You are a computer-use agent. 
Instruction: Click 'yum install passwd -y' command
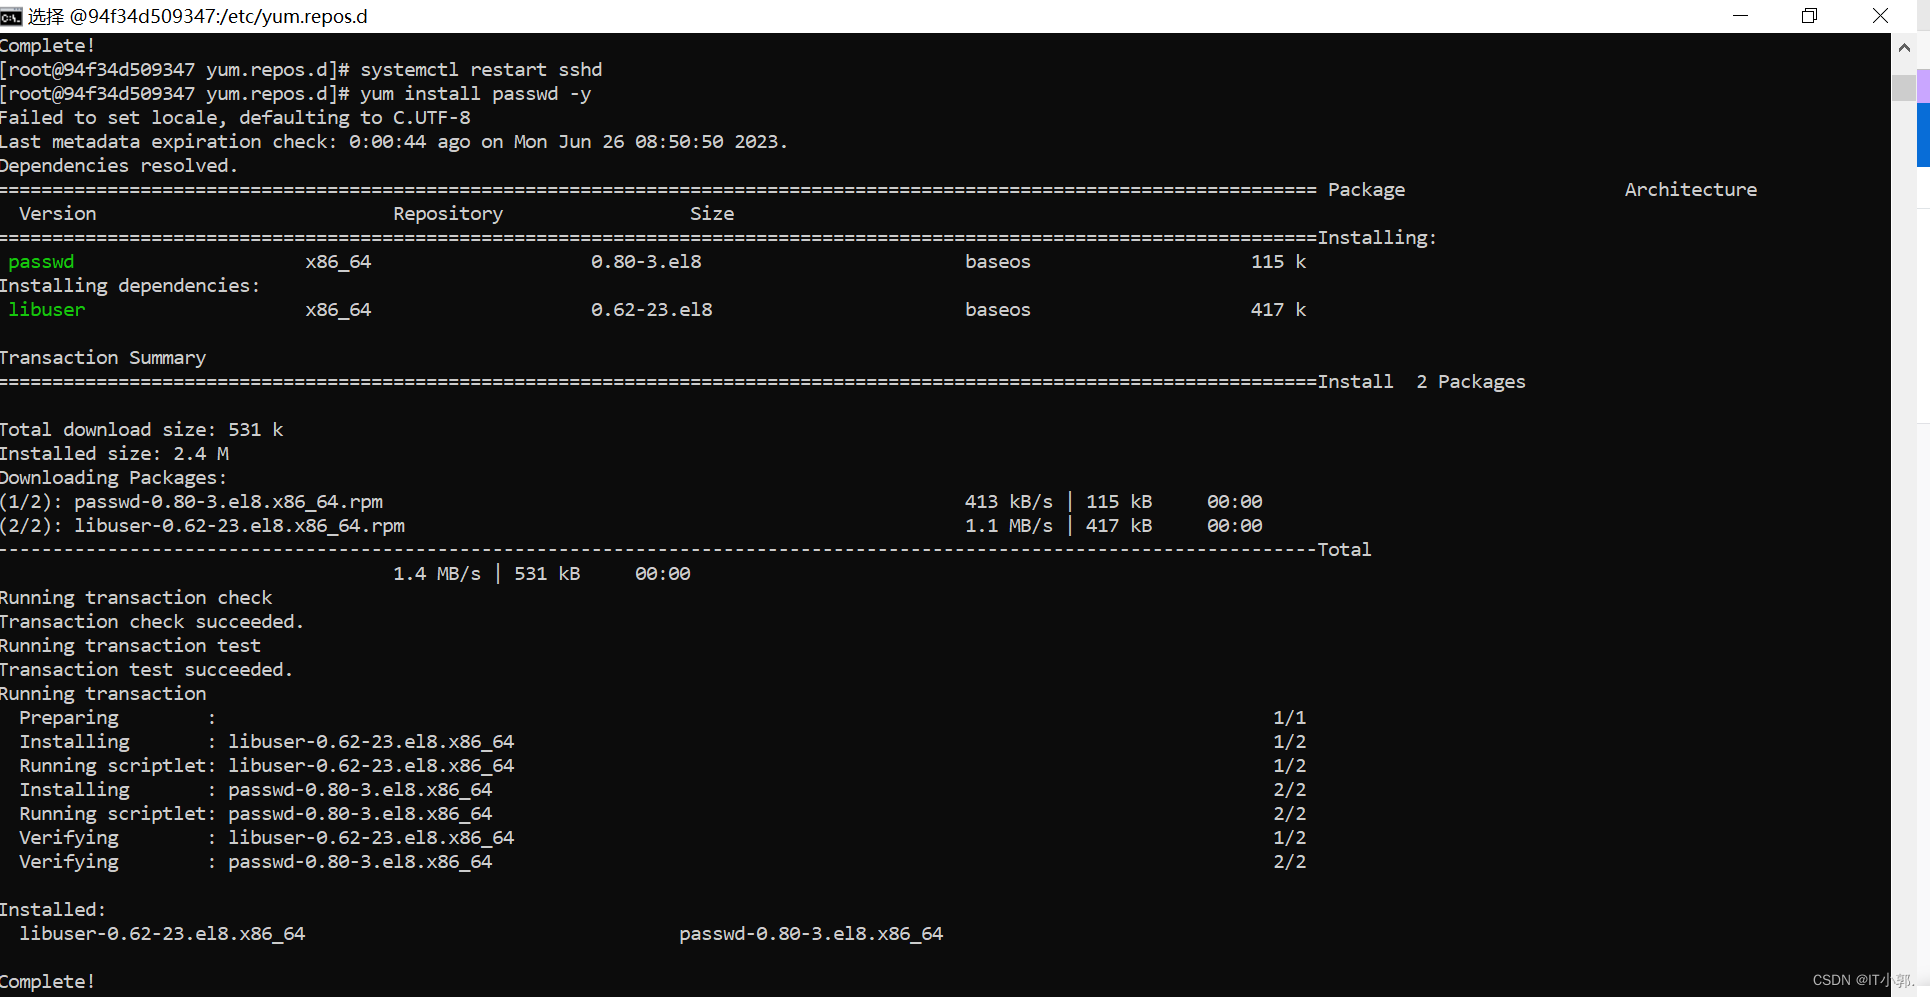[x=475, y=93]
